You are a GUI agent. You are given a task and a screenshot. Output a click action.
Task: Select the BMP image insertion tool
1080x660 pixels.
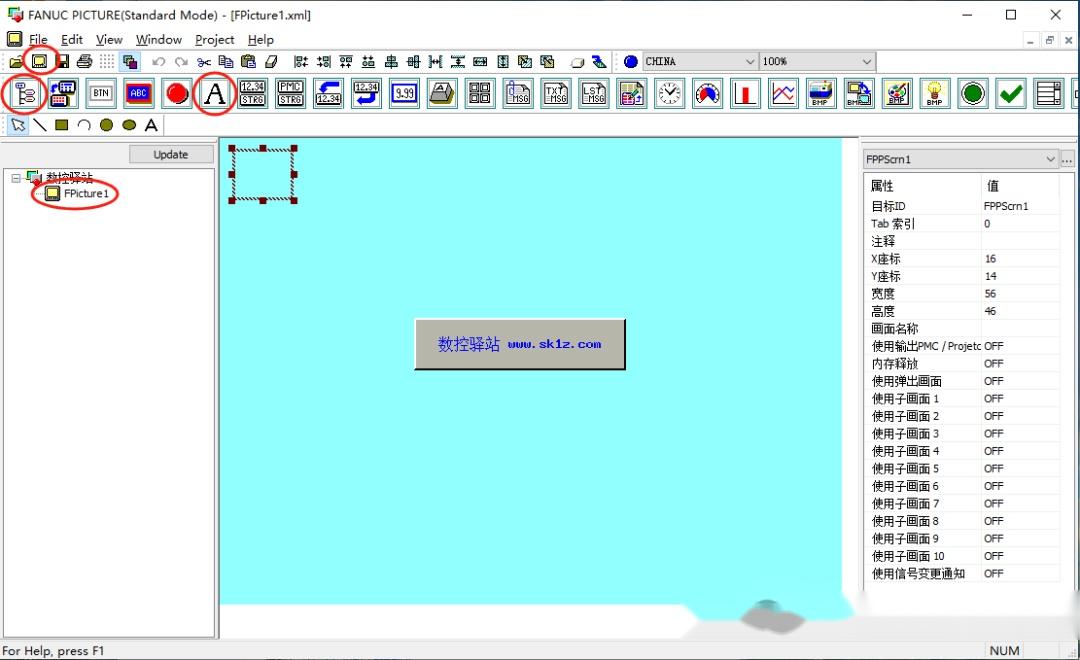pos(822,93)
